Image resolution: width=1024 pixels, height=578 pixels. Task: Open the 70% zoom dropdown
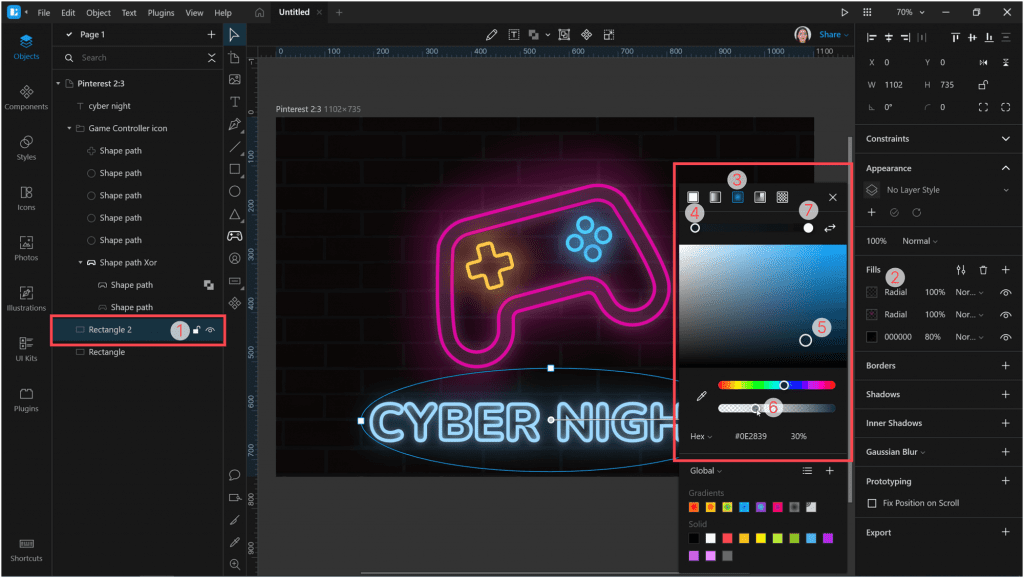[910, 12]
